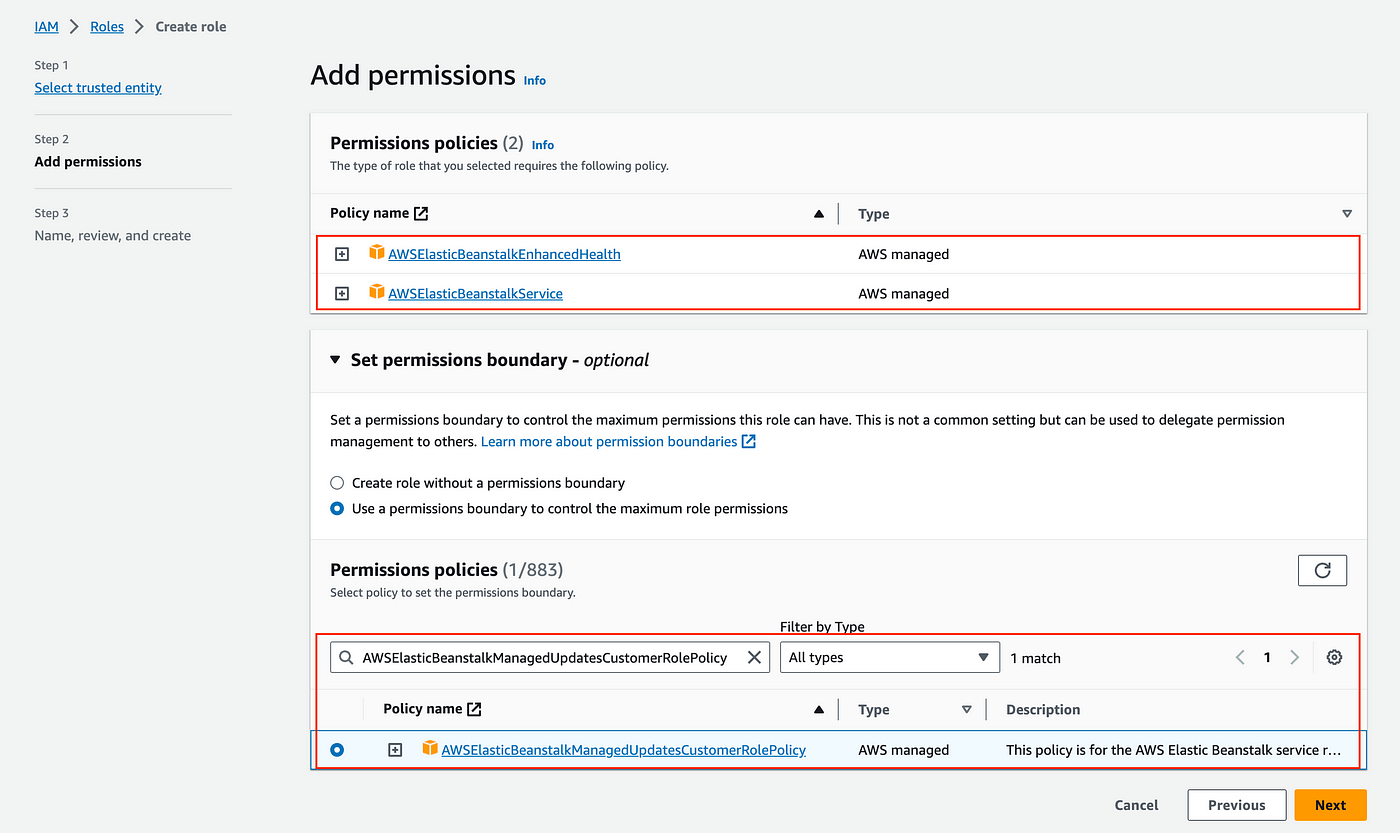
Task: Click ManagedUpdatesCustomerRolePolicy cube icon
Action: click(x=430, y=748)
